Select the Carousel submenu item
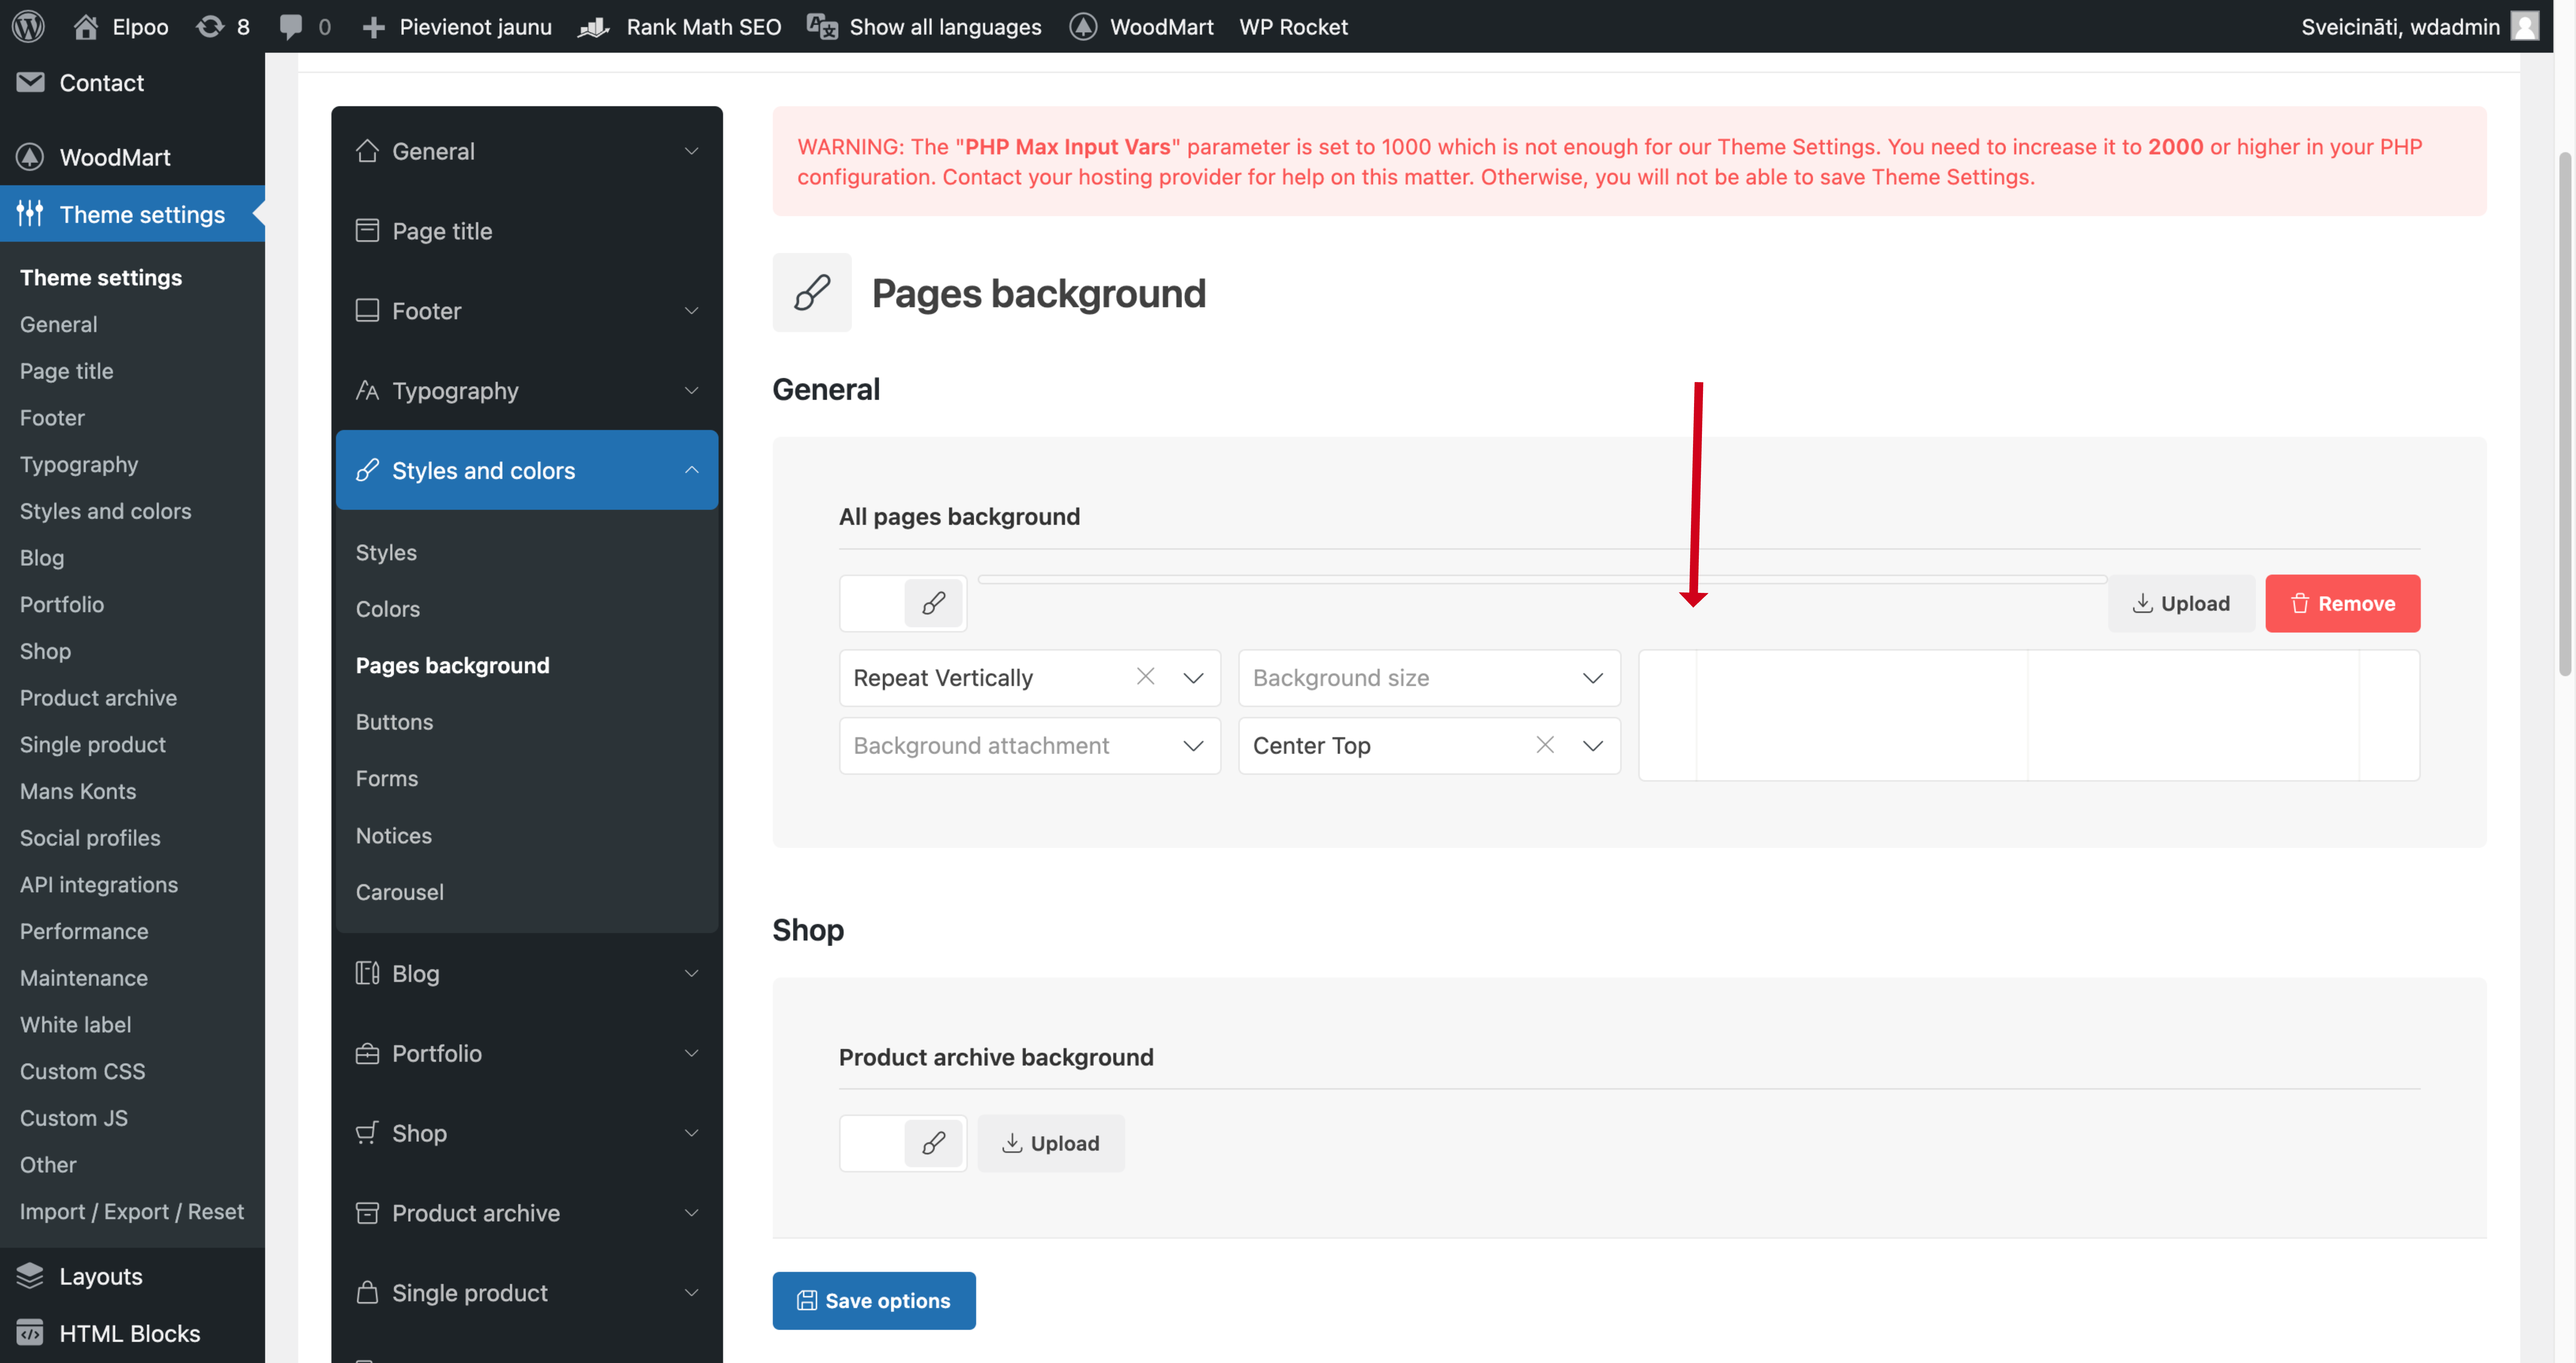The image size is (2576, 1363). click(400, 892)
